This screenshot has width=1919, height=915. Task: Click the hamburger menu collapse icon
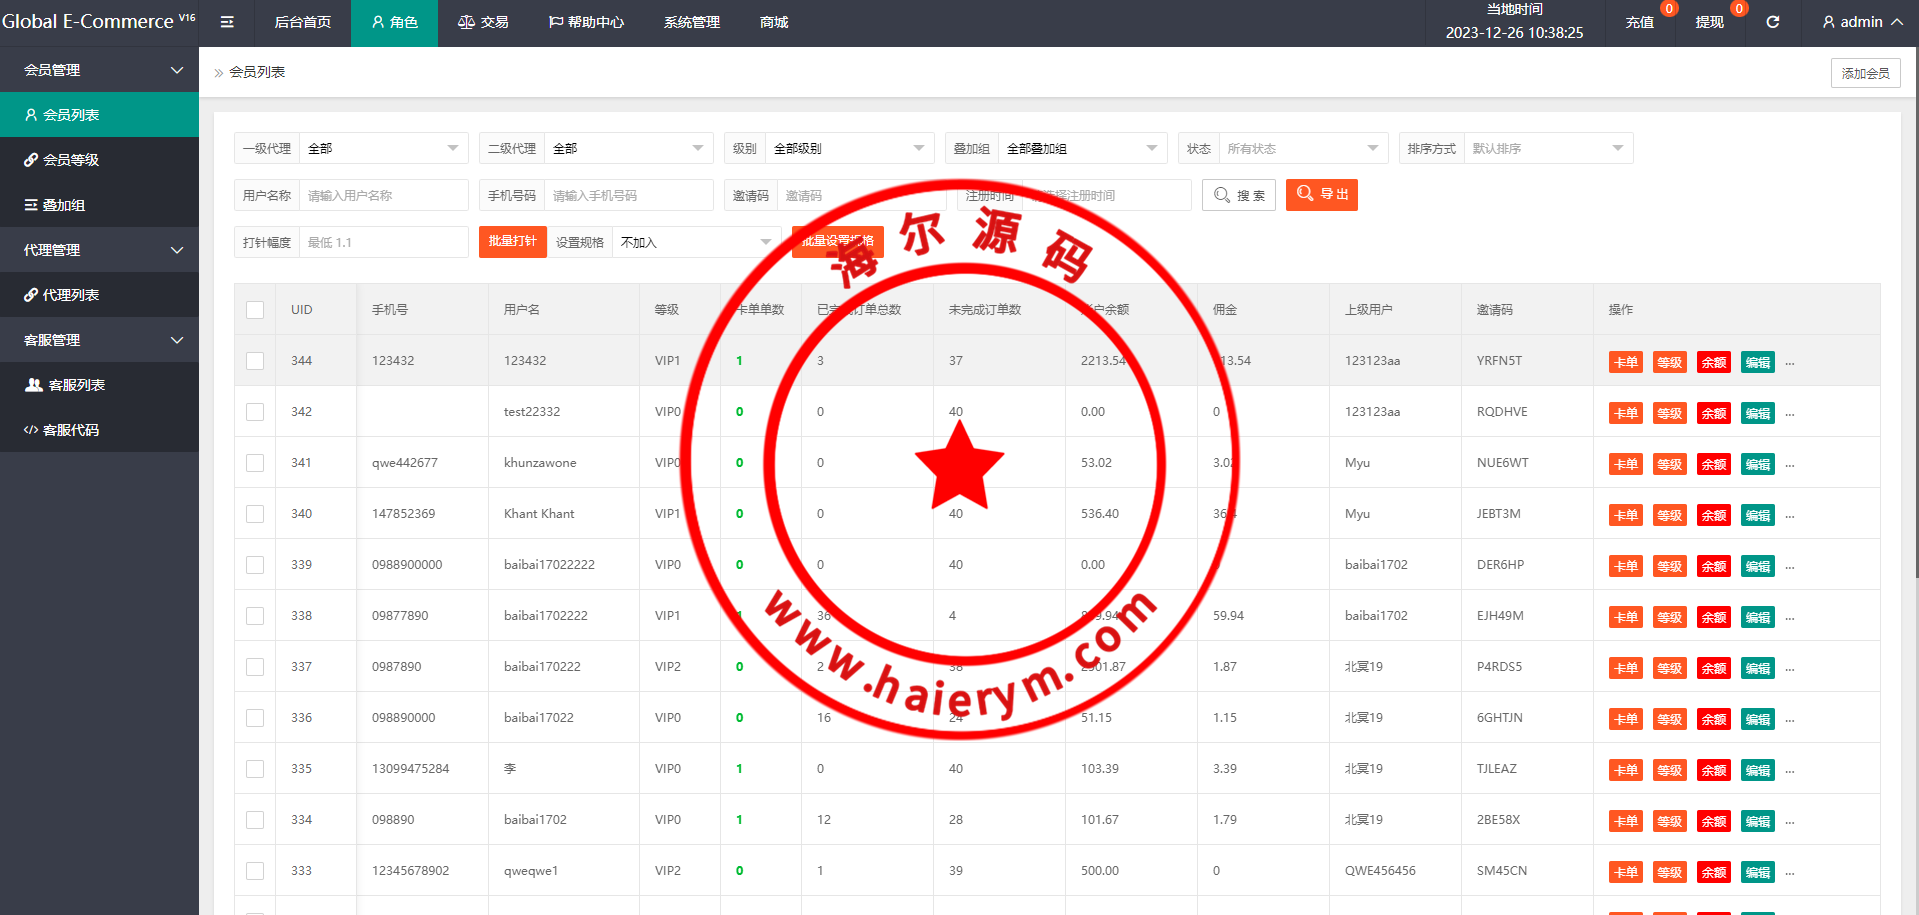[227, 22]
